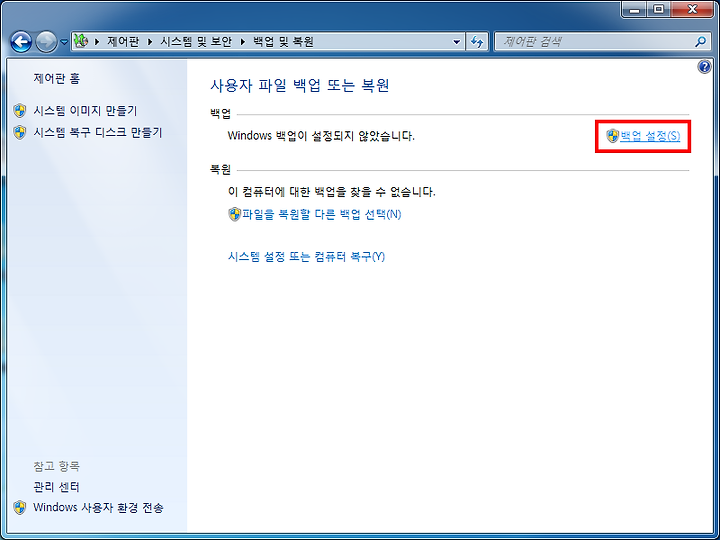Click the heading 사용자 파일 백업 또는 복원
Image resolution: width=720 pixels, height=540 pixels.
pyautogui.click(x=300, y=86)
